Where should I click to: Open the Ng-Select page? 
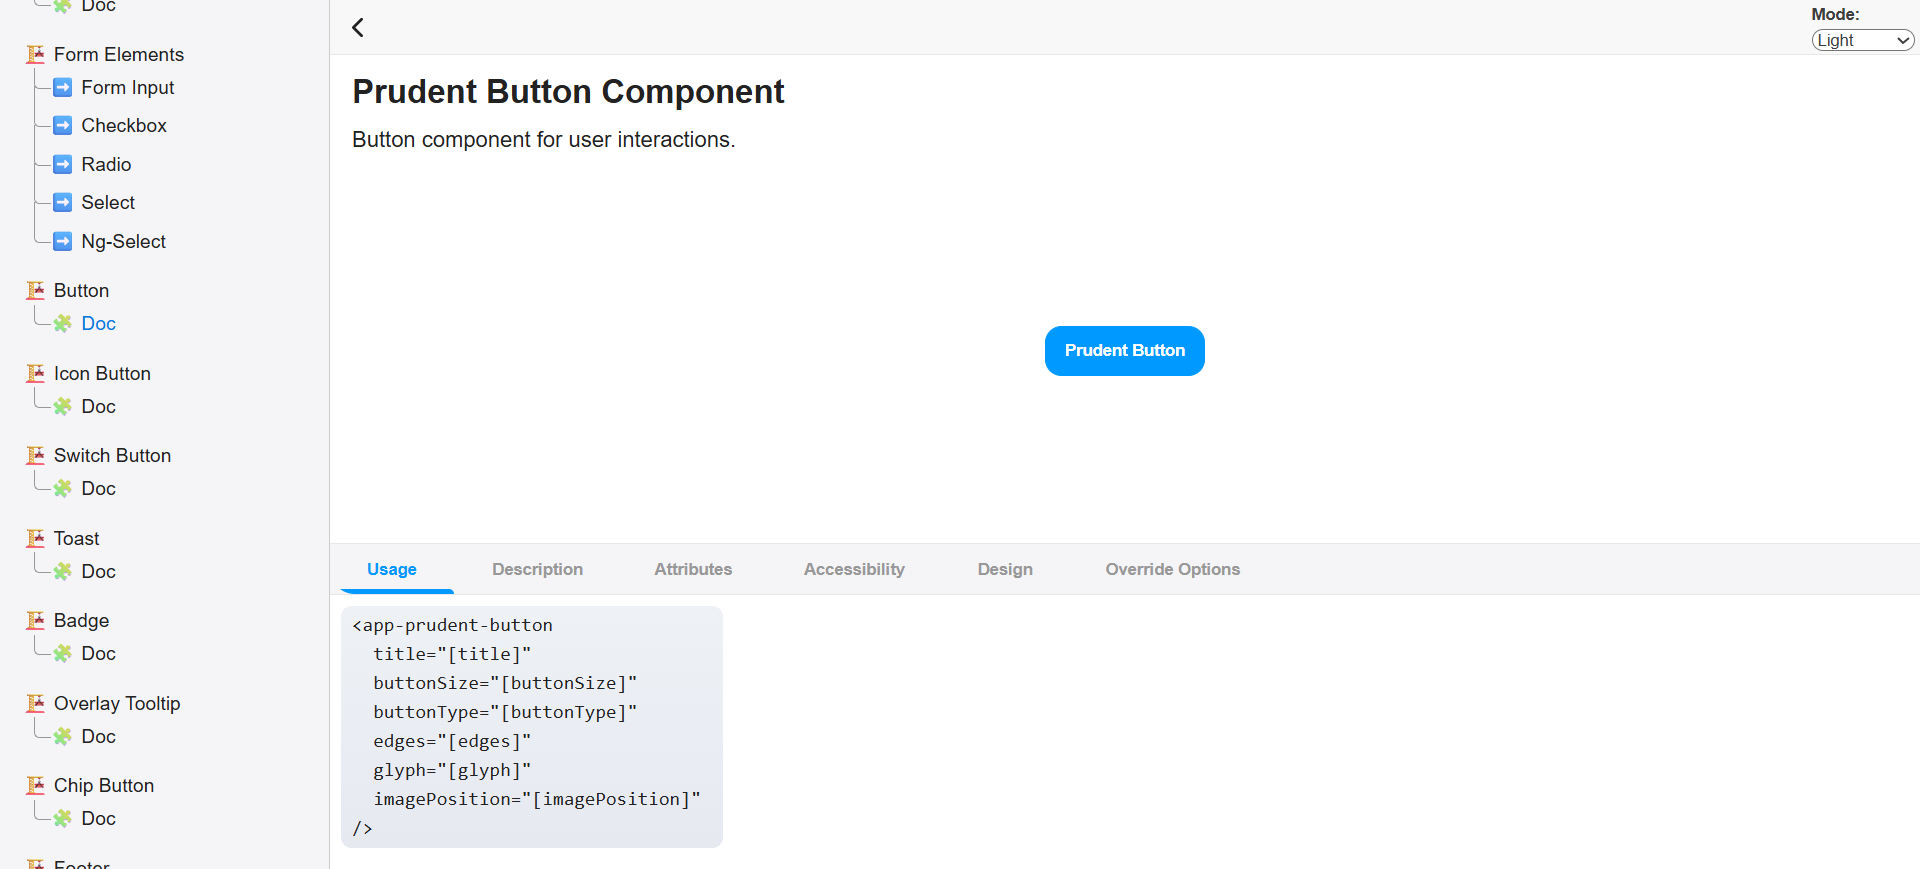coord(124,241)
